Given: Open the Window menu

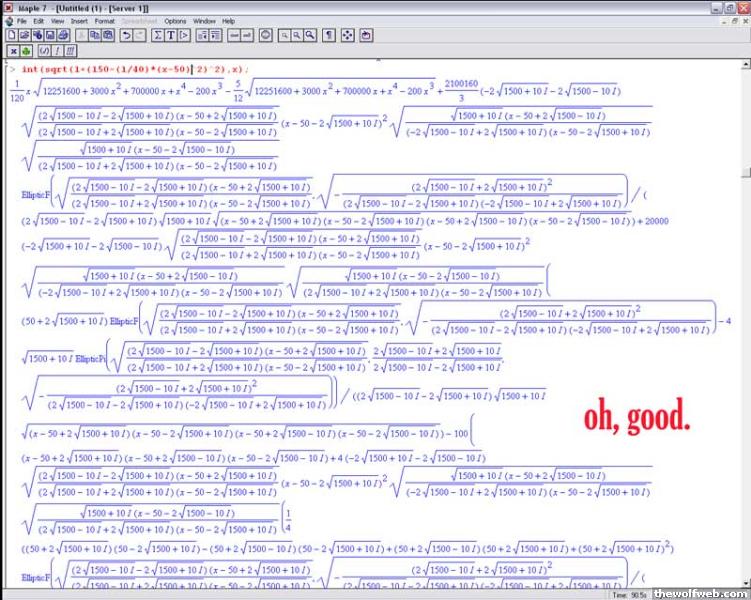Looking at the screenshot, I should pos(204,20).
